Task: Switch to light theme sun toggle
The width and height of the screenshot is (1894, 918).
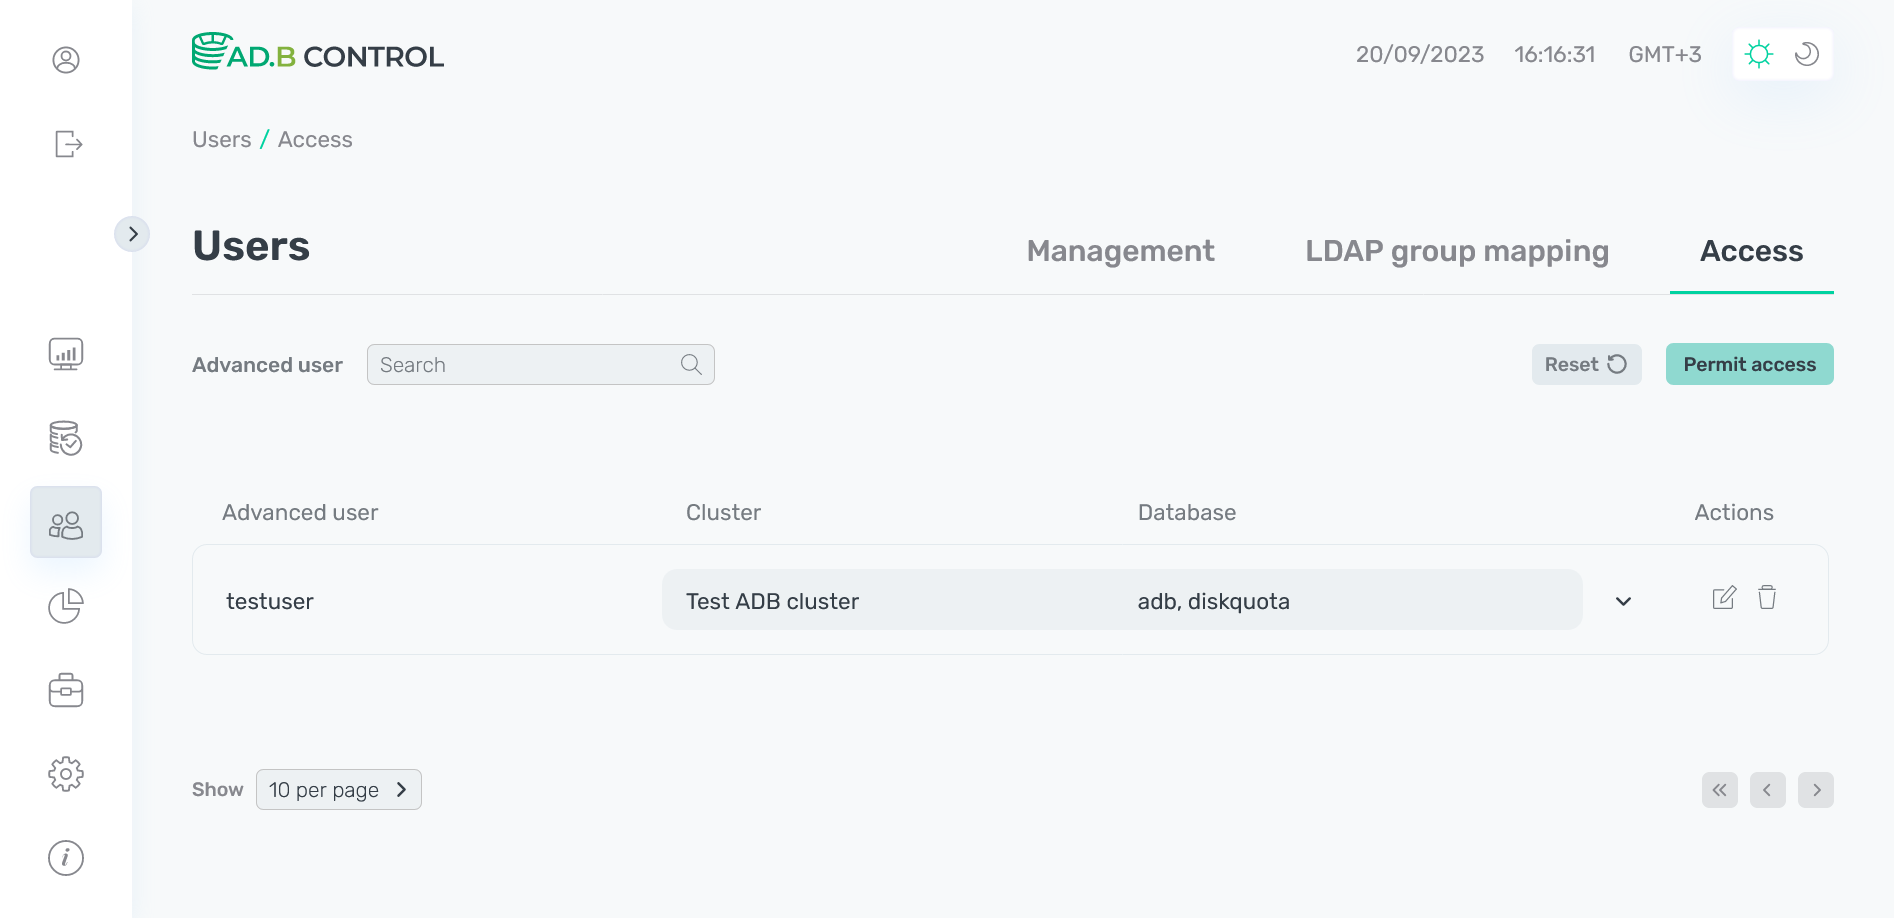Action: point(1759,54)
